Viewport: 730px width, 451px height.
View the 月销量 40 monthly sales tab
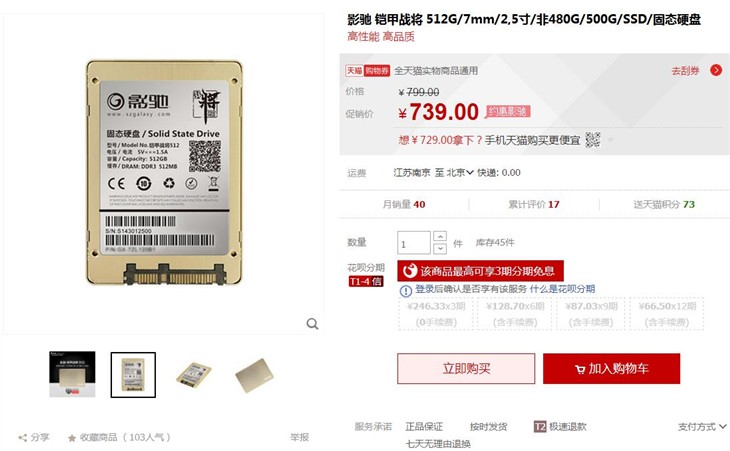[x=404, y=204]
